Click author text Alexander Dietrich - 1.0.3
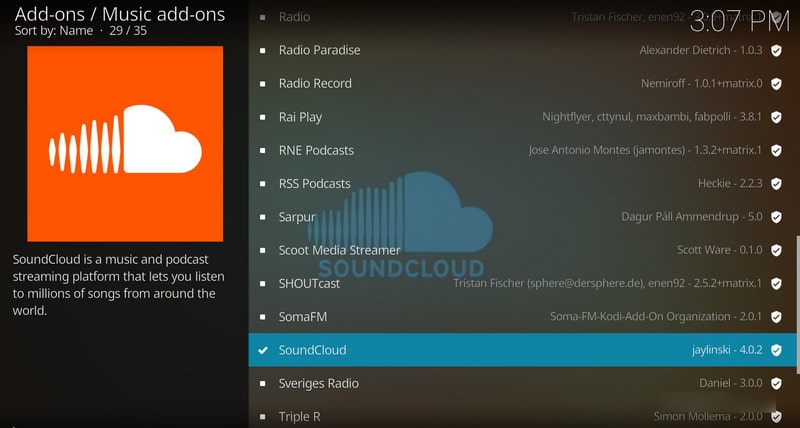 point(701,50)
